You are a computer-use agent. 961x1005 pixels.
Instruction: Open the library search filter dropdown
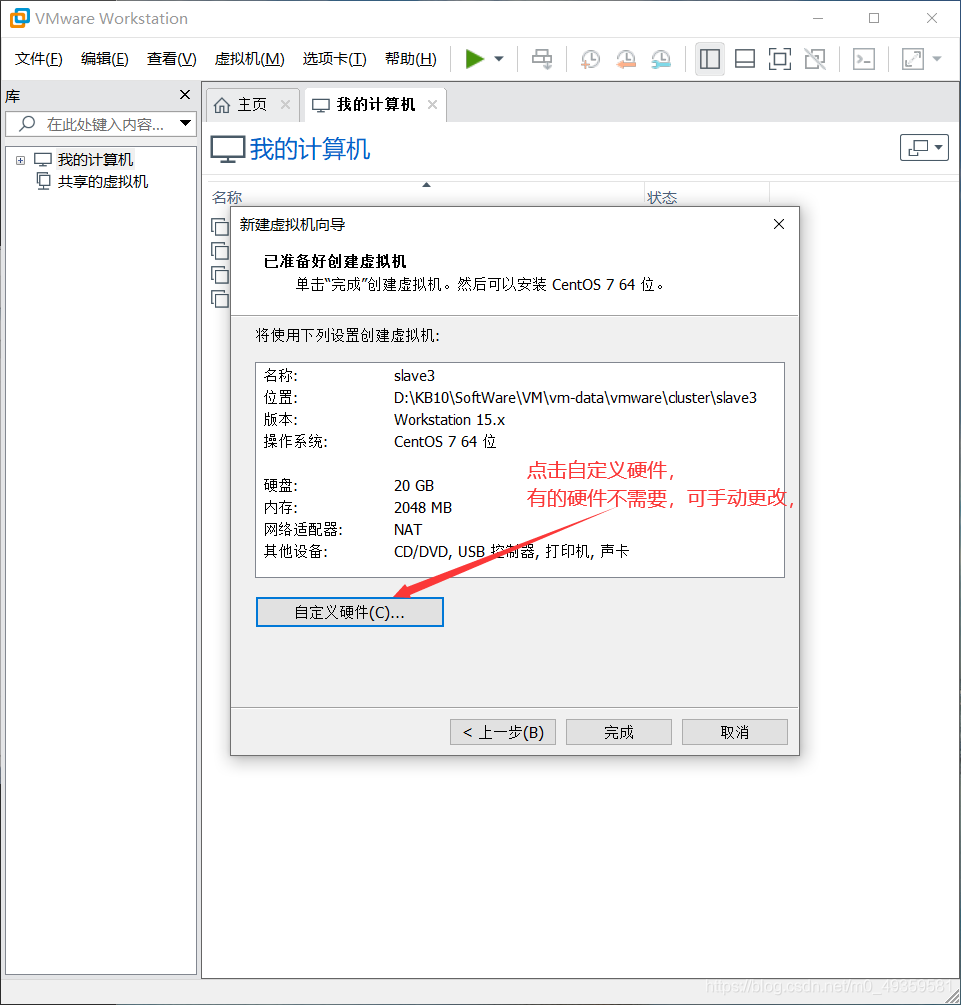(x=186, y=123)
